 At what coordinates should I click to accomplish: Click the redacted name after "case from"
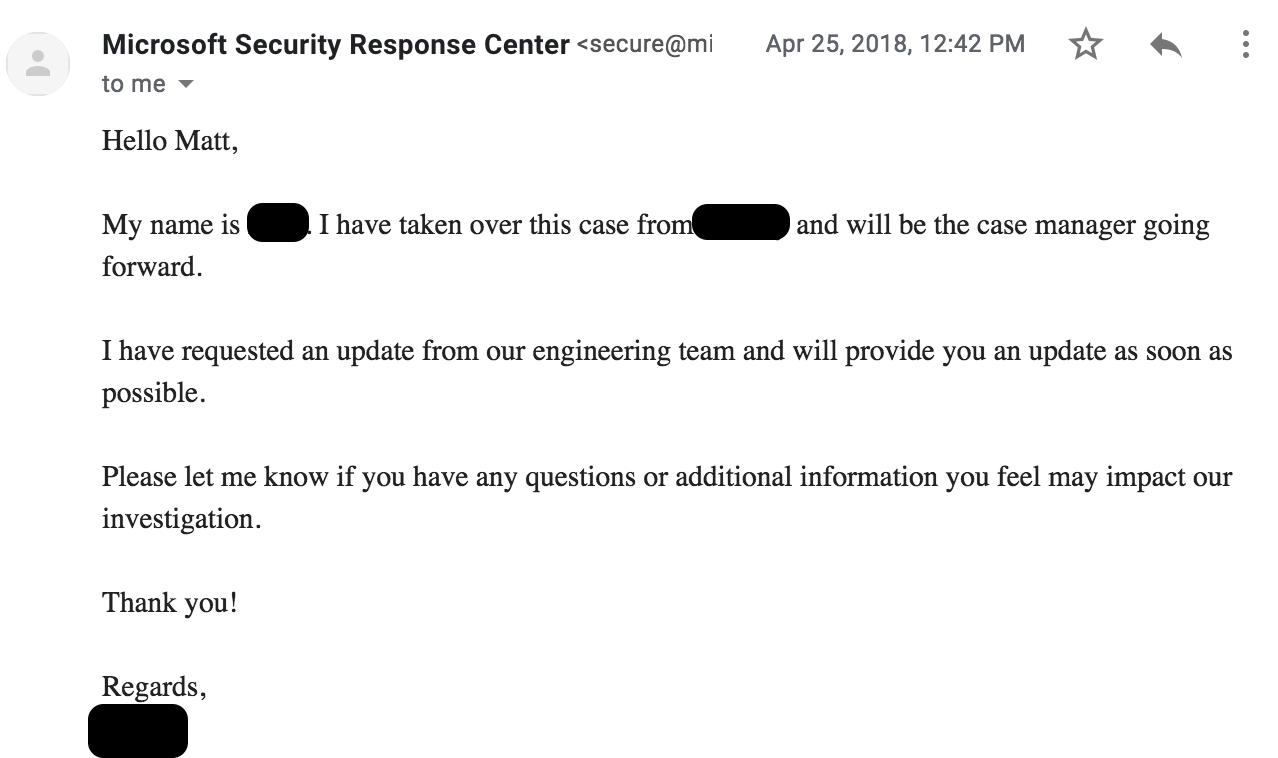(741, 223)
